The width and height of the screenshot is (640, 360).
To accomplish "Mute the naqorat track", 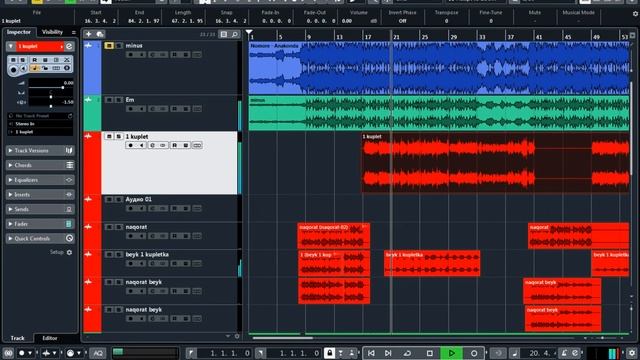I will (109, 227).
